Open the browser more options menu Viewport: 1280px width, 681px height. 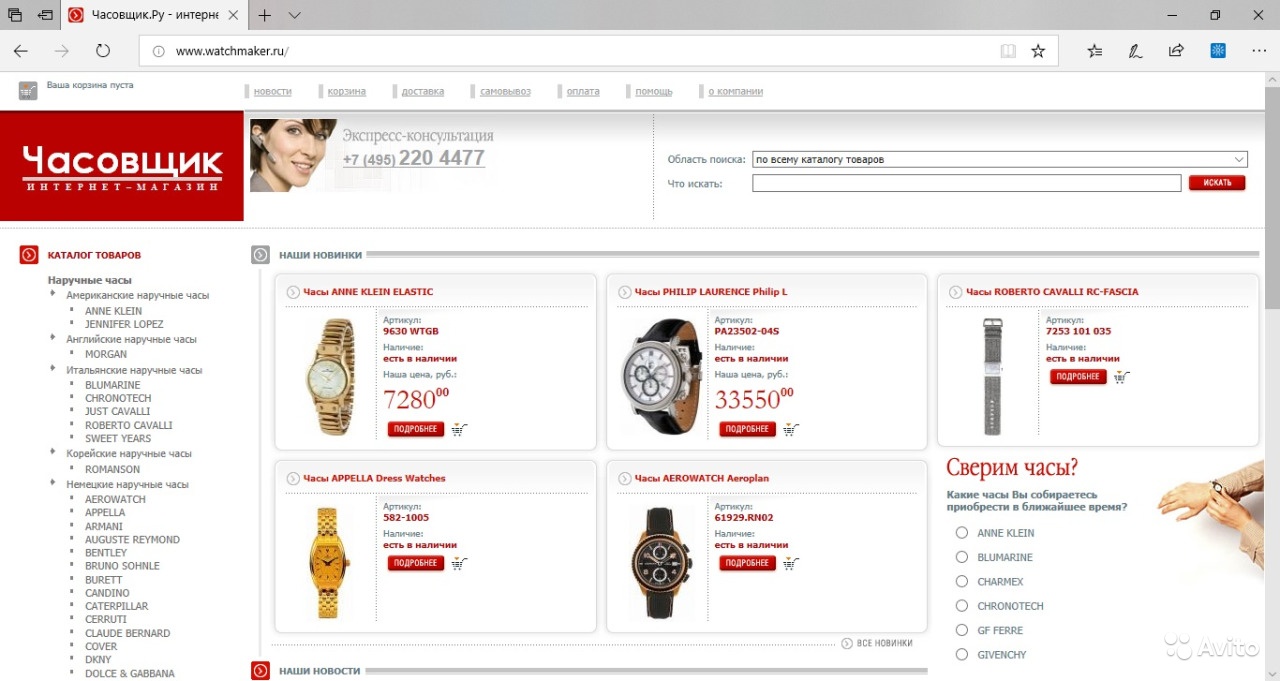click(1259, 51)
